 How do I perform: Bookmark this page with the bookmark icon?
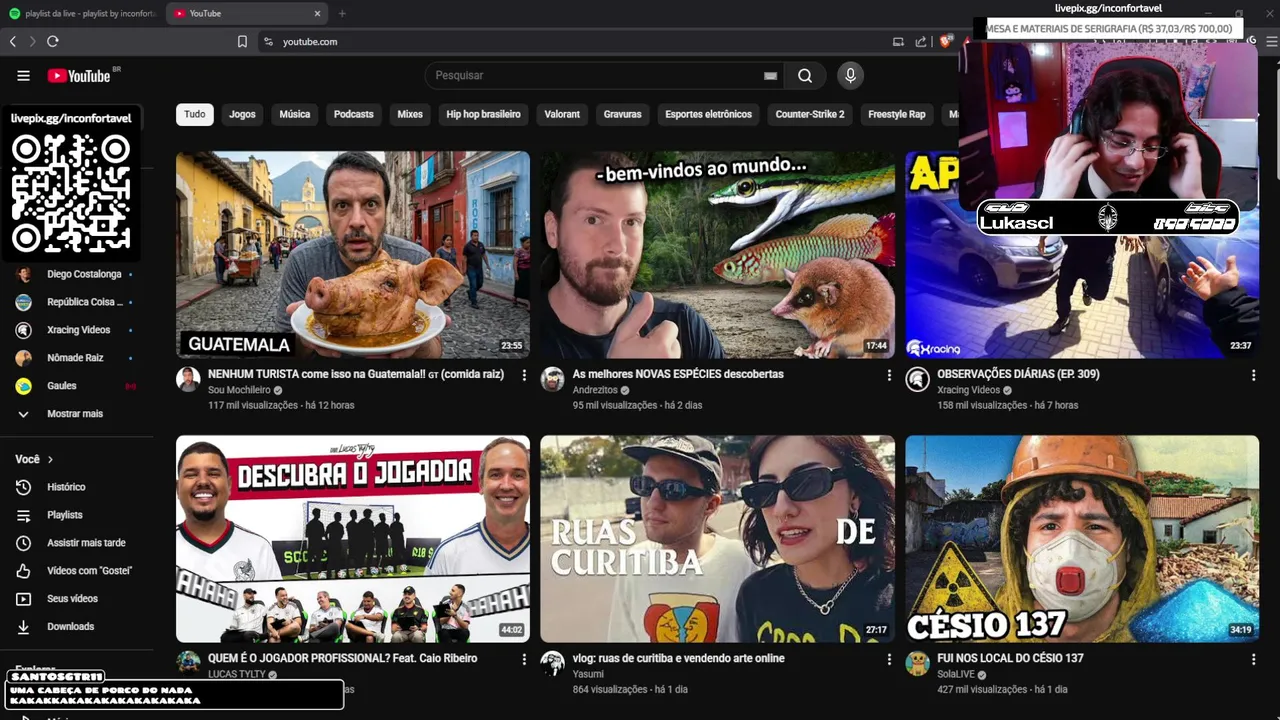coord(242,42)
